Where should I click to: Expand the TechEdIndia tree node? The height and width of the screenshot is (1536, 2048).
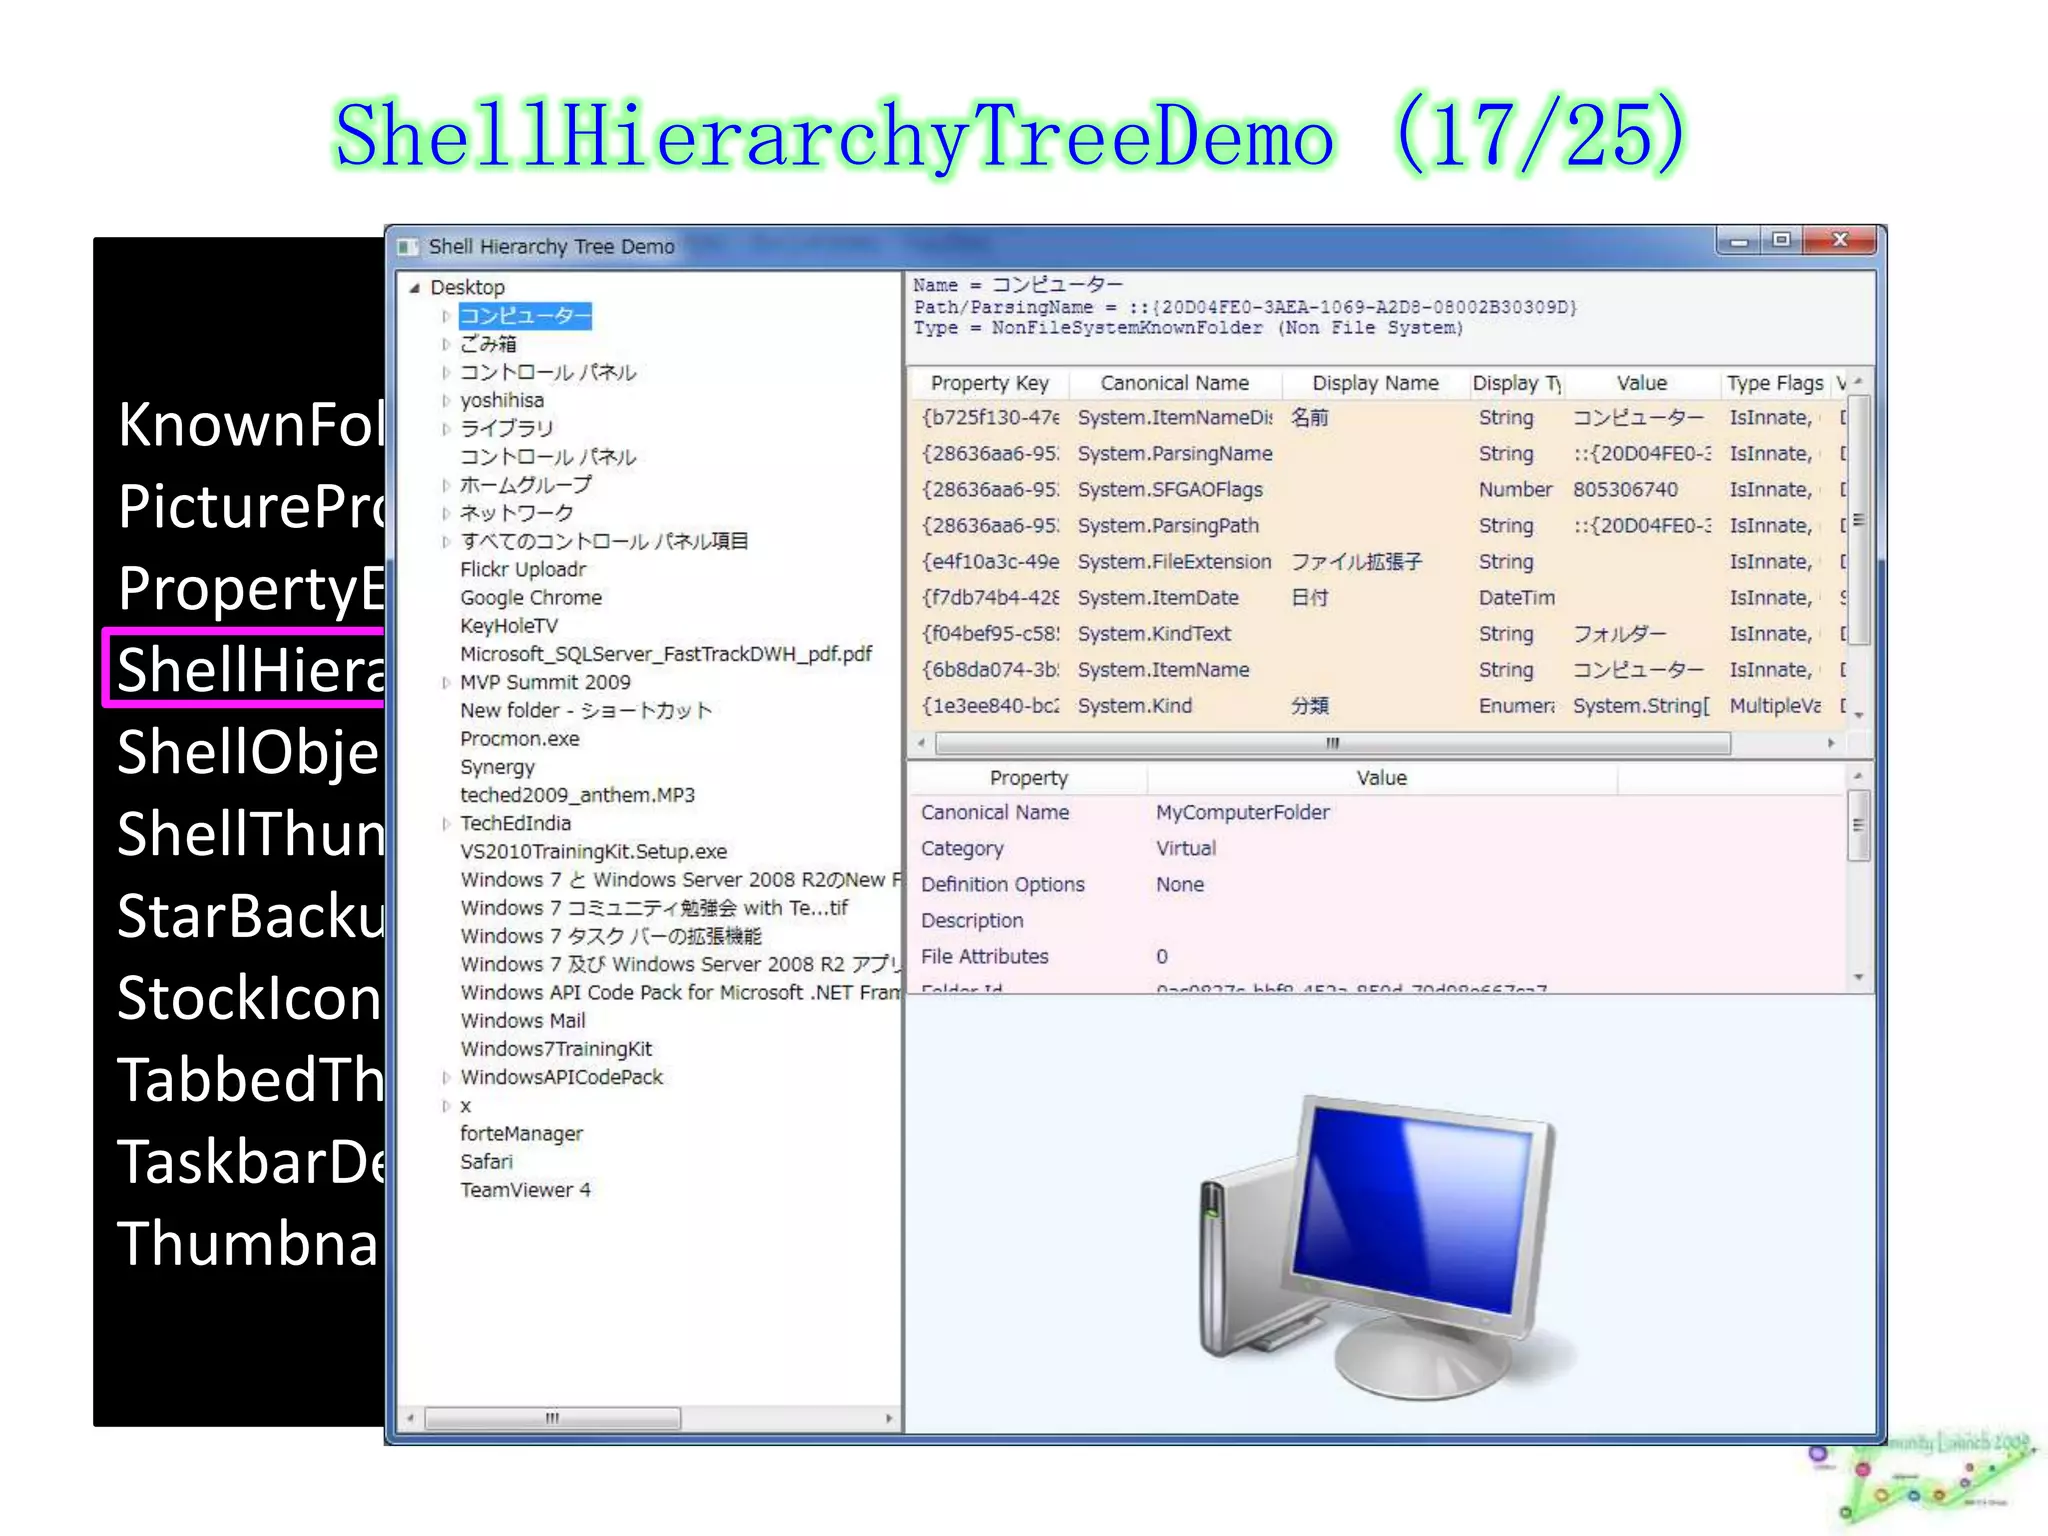(x=446, y=824)
